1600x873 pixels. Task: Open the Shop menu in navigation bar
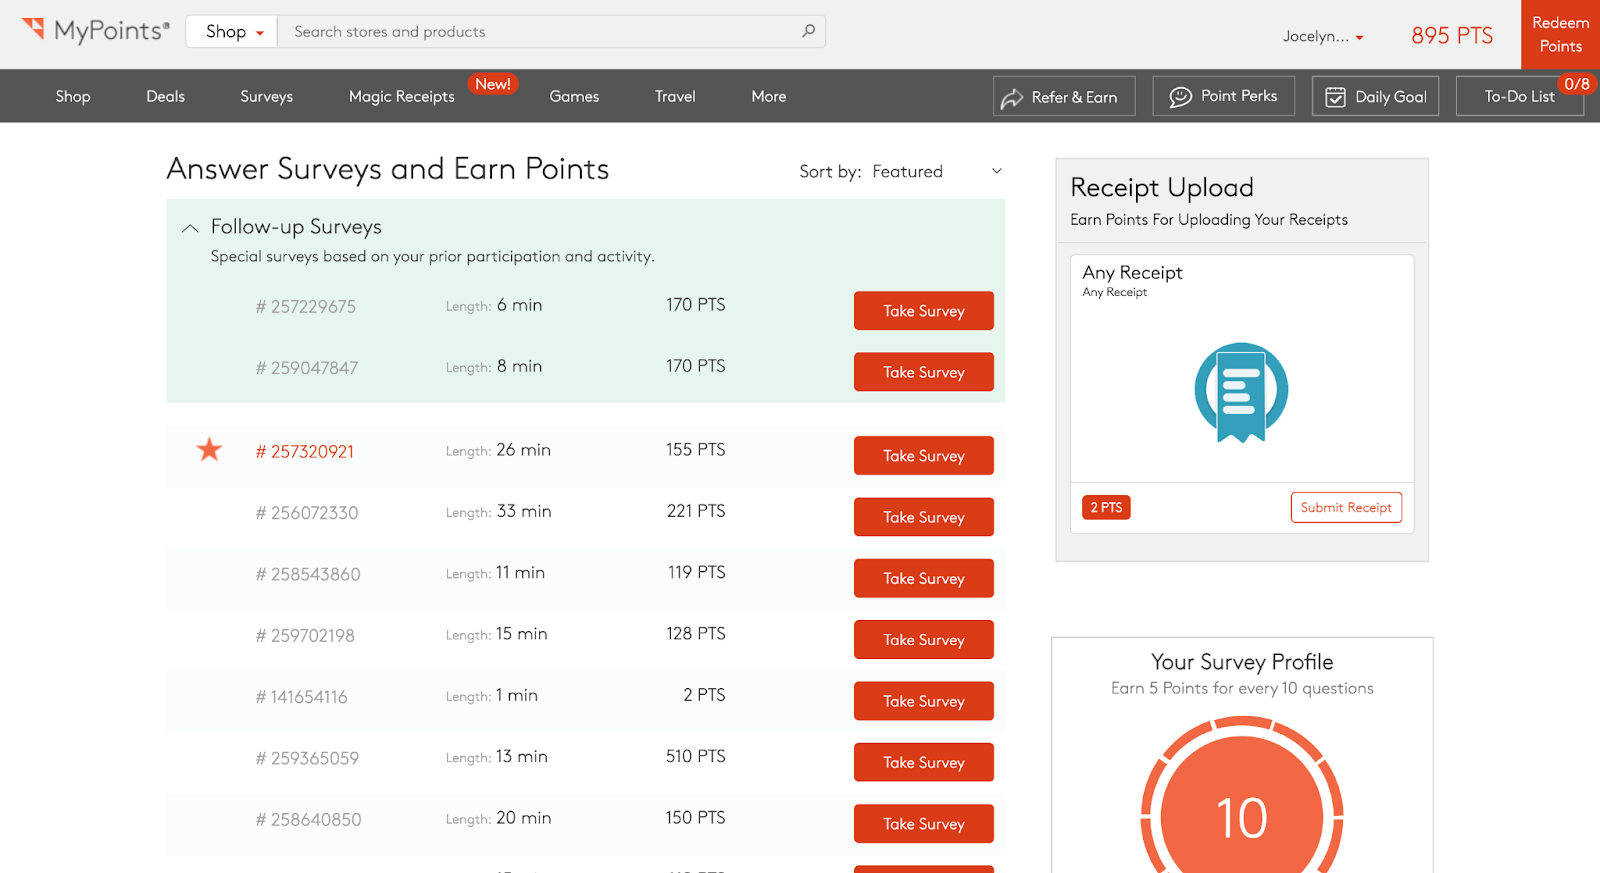[x=73, y=96]
